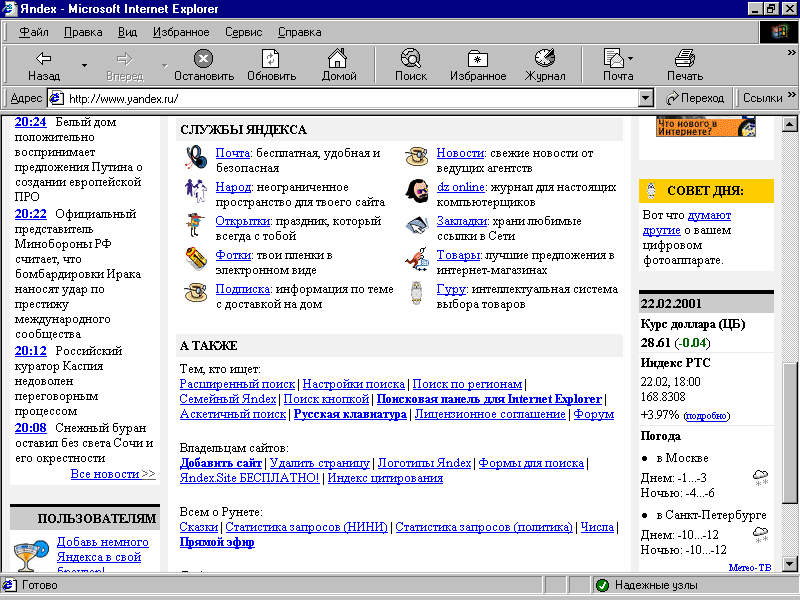Click the Надежные узлы security zone icon
This screenshot has width=800, height=600.
603,585
